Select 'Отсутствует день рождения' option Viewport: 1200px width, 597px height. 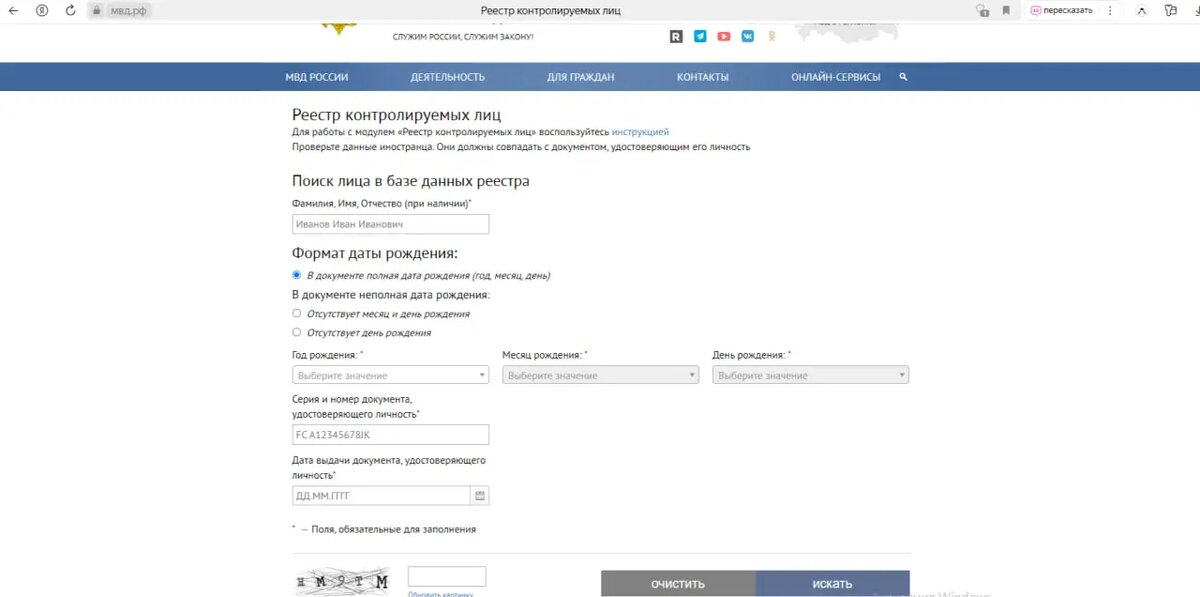pos(296,332)
